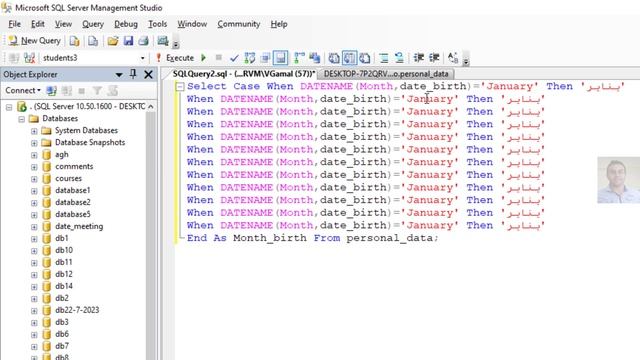Click the Activity Monitor icon

point(163,41)
